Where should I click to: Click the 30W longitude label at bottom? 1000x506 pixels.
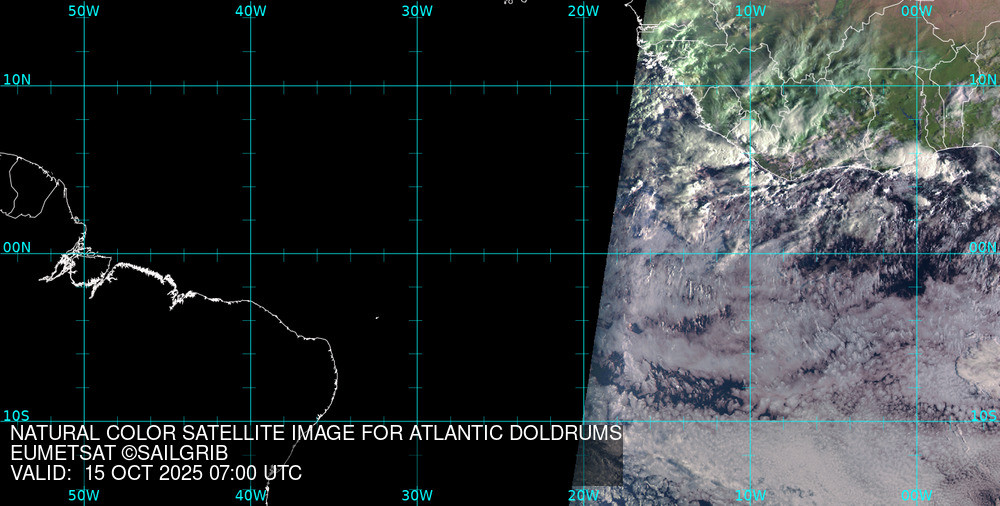[417, 495]
